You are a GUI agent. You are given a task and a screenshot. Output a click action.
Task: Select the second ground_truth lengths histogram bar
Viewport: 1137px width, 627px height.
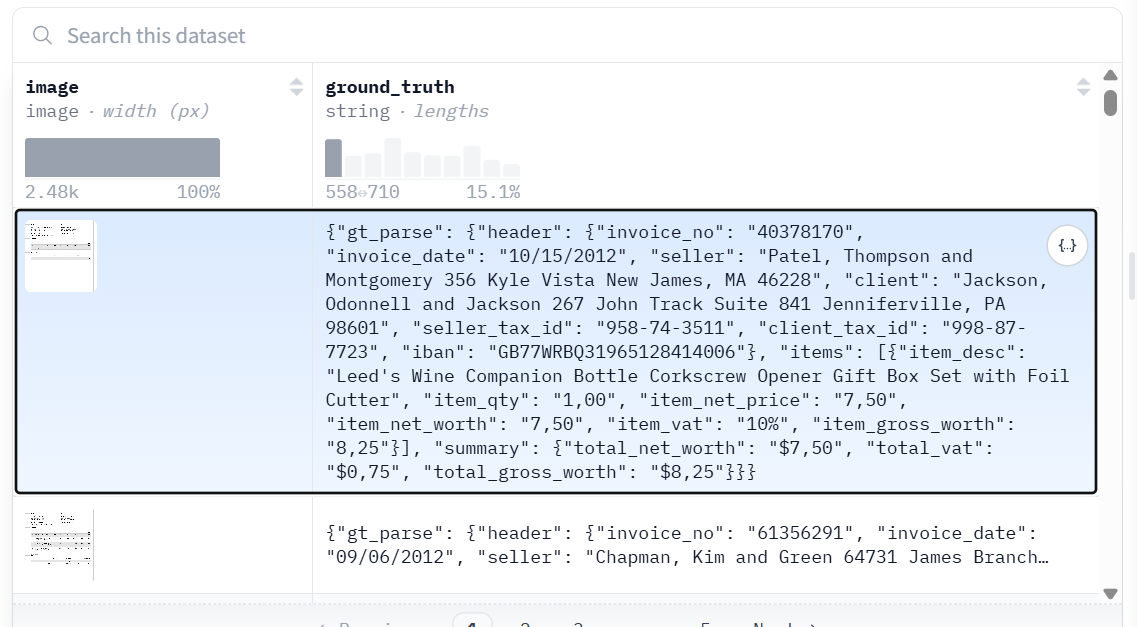click(x=353, y=166)
